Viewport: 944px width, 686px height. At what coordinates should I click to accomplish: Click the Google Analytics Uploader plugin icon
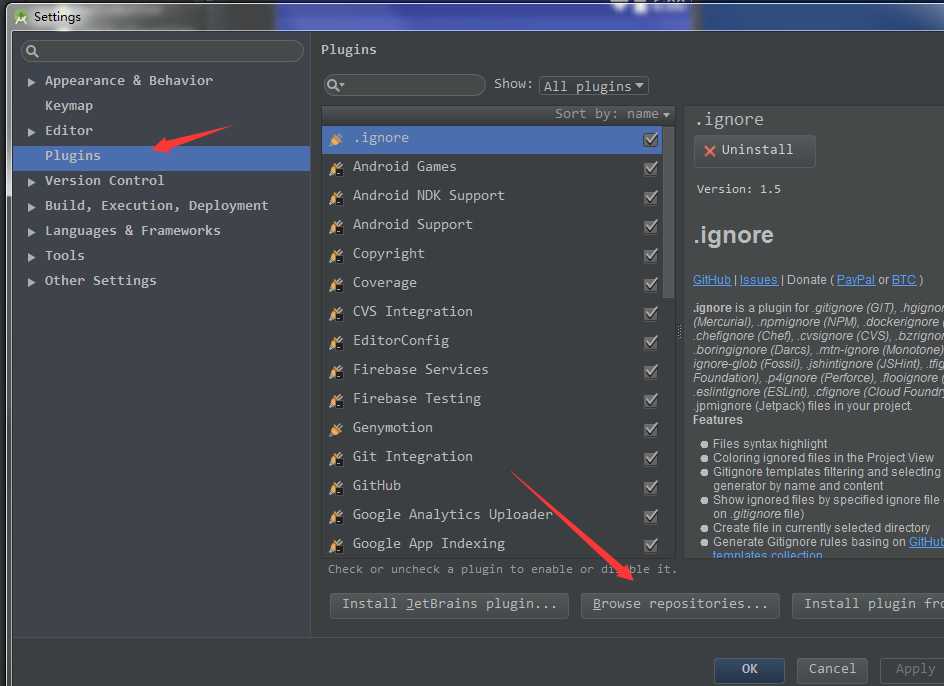(336, 516)
